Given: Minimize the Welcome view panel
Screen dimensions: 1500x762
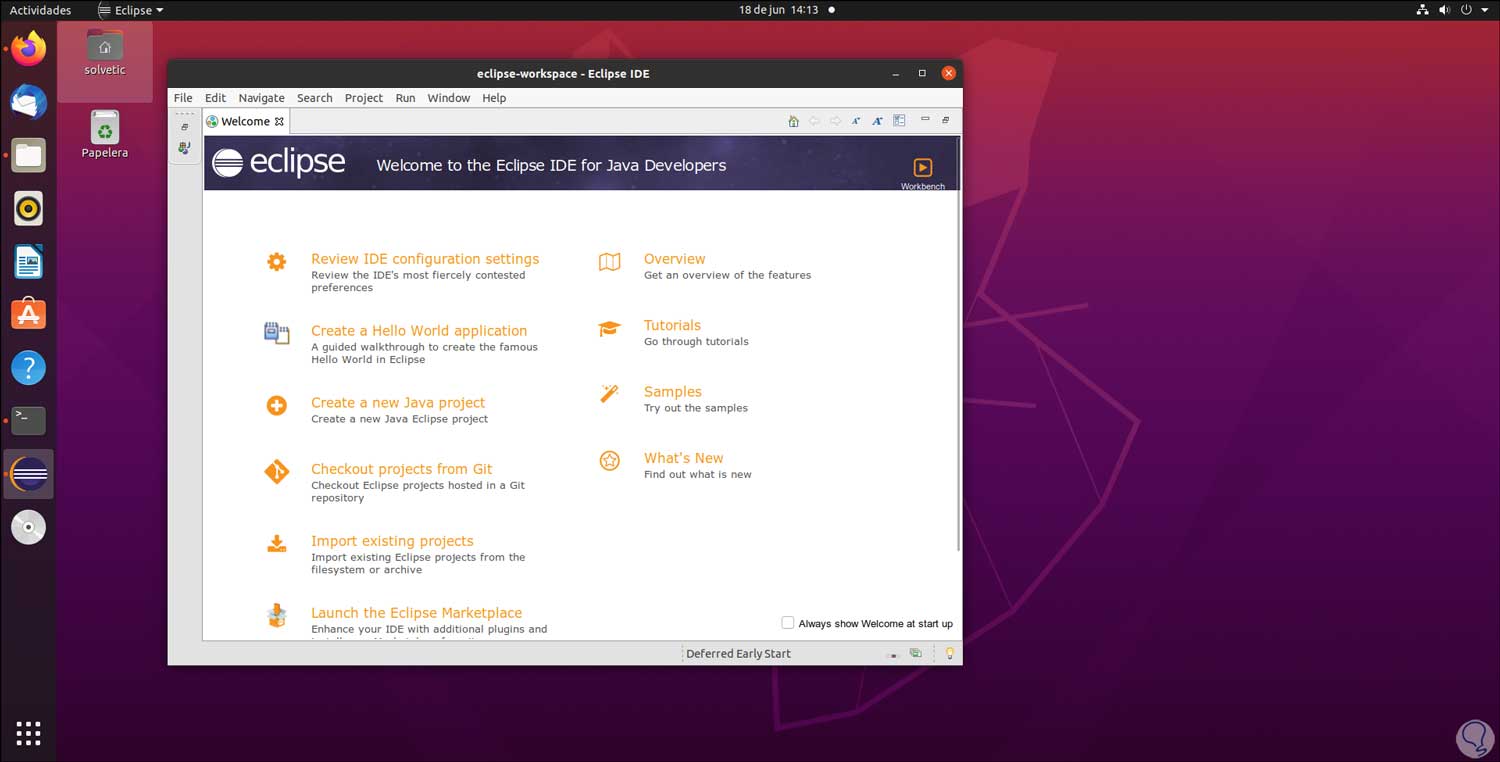Looking at the screenshot, I should click(925, 120).
